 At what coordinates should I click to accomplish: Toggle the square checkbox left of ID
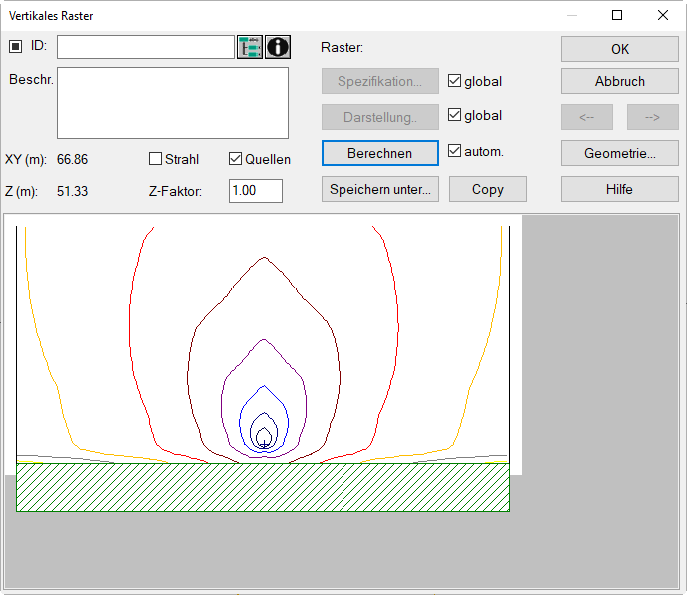15,46
